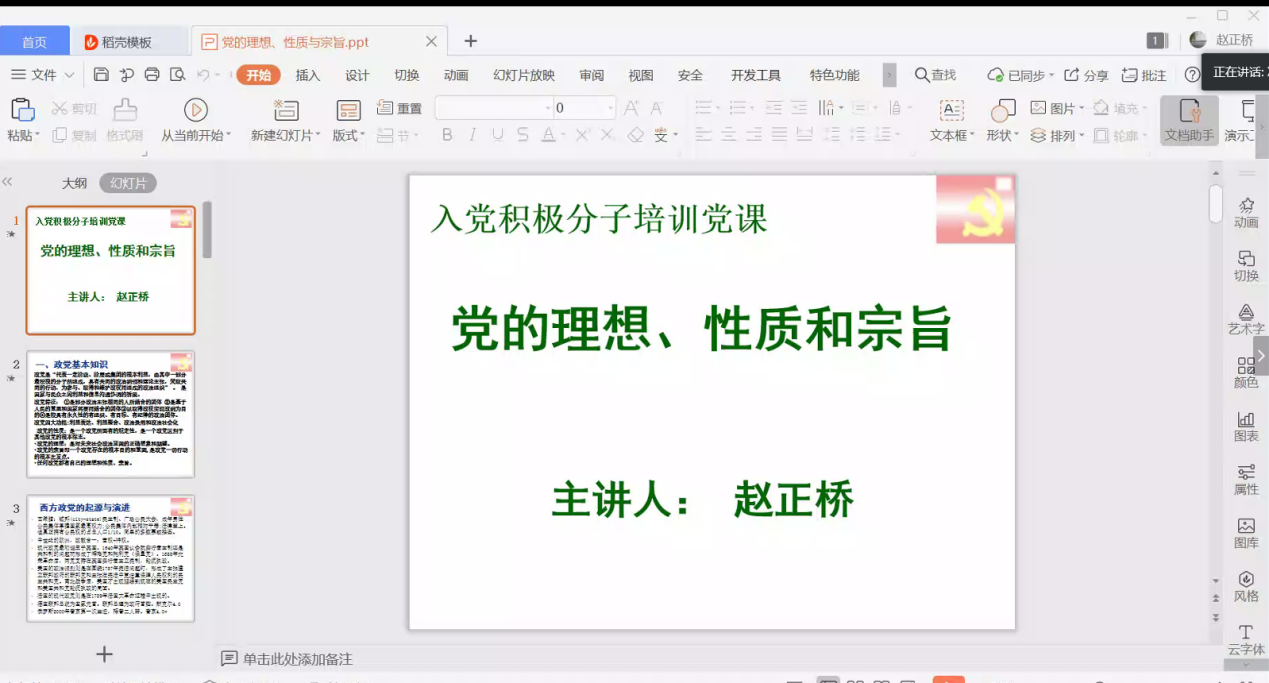Expand the 版式 layout dropdown

tap(349, 136)
